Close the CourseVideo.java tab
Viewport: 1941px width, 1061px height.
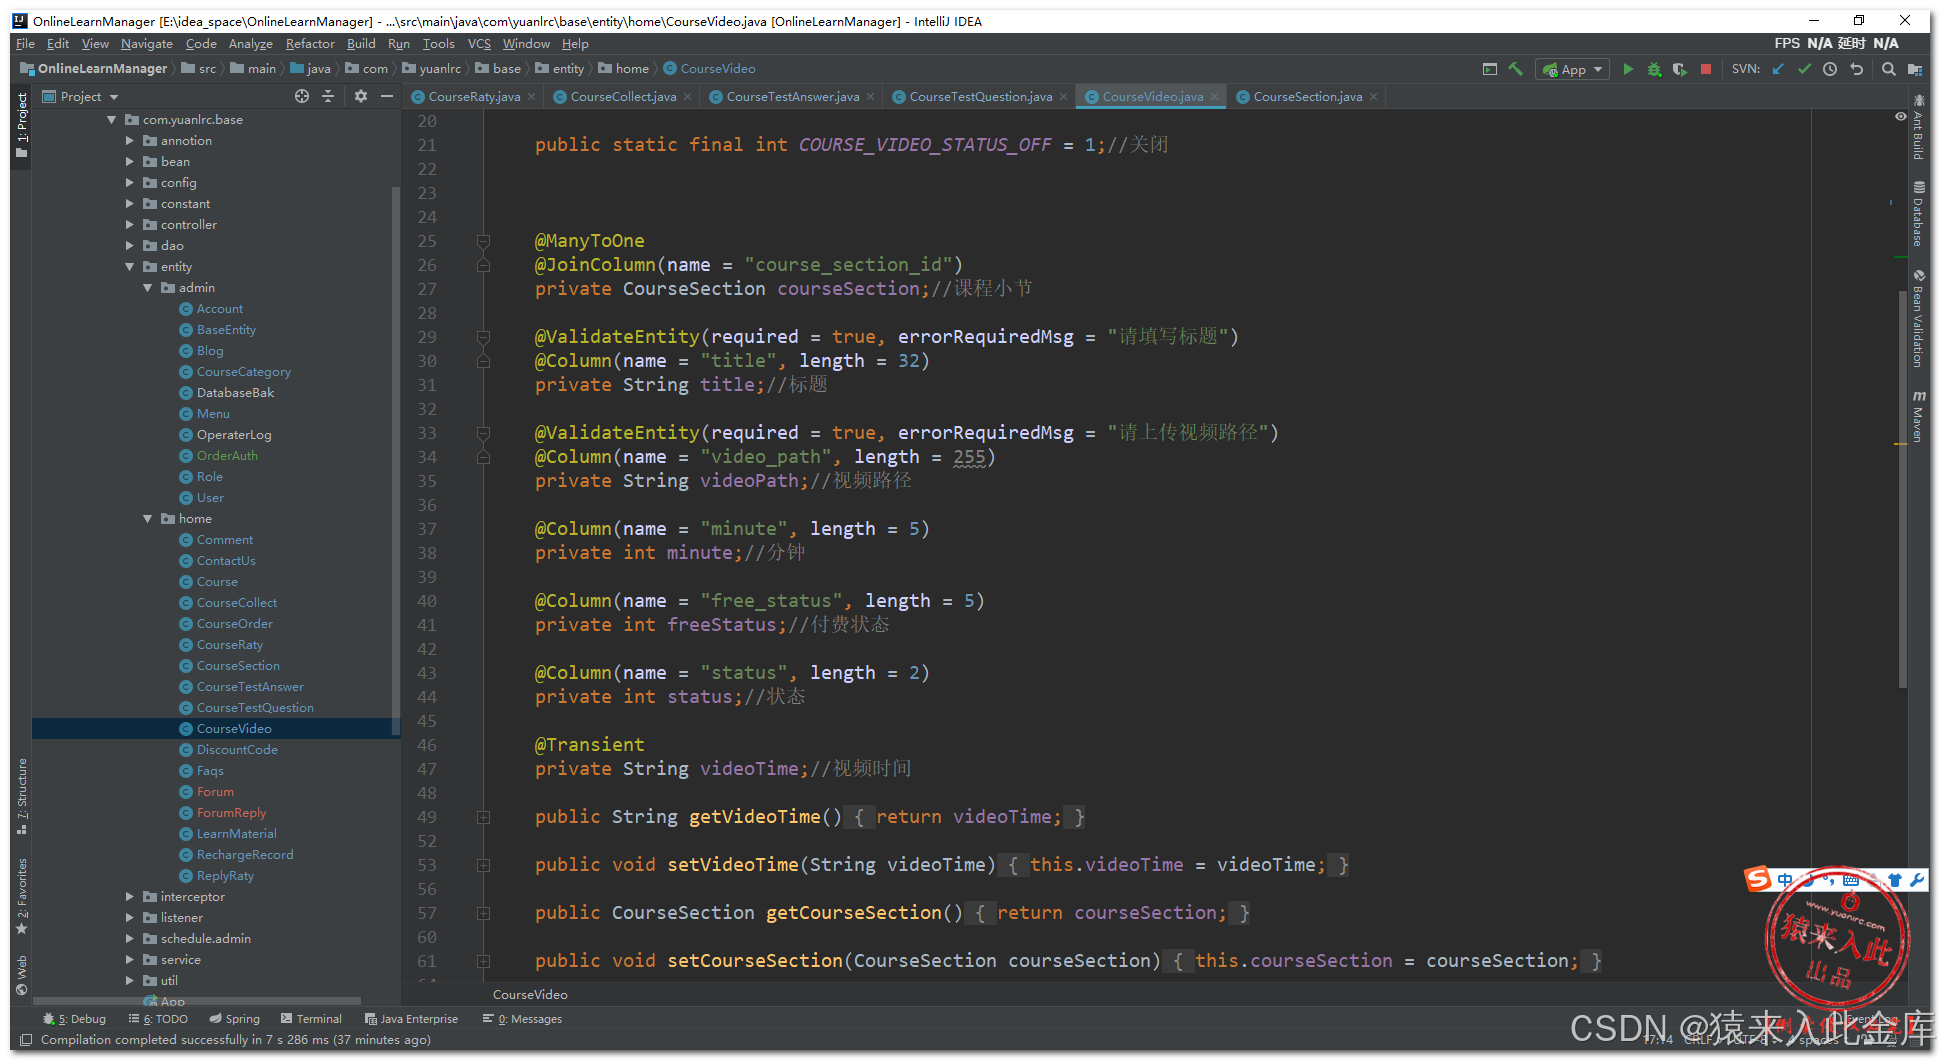[1214, 97]
